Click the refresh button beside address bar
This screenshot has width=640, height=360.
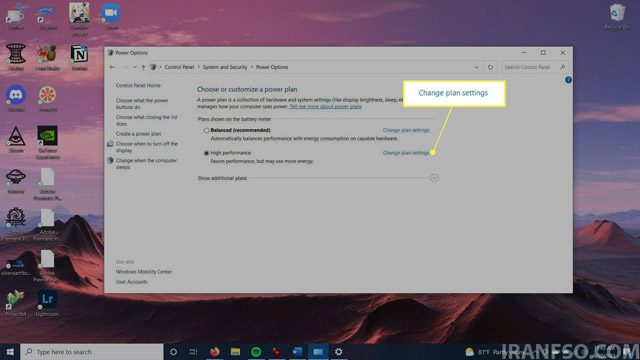[x=490, y=67]
